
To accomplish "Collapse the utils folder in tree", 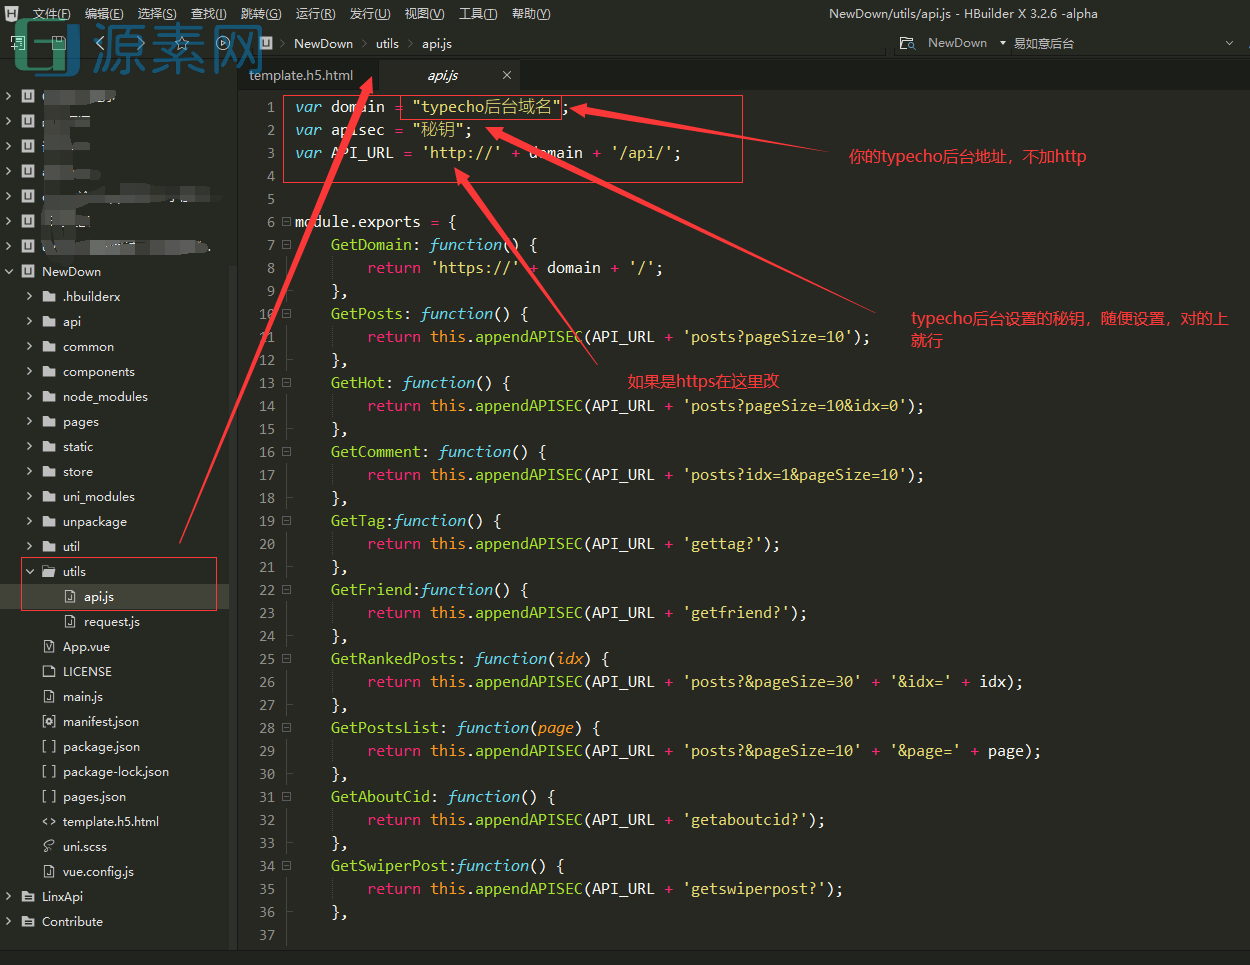I will click(30, 572).
